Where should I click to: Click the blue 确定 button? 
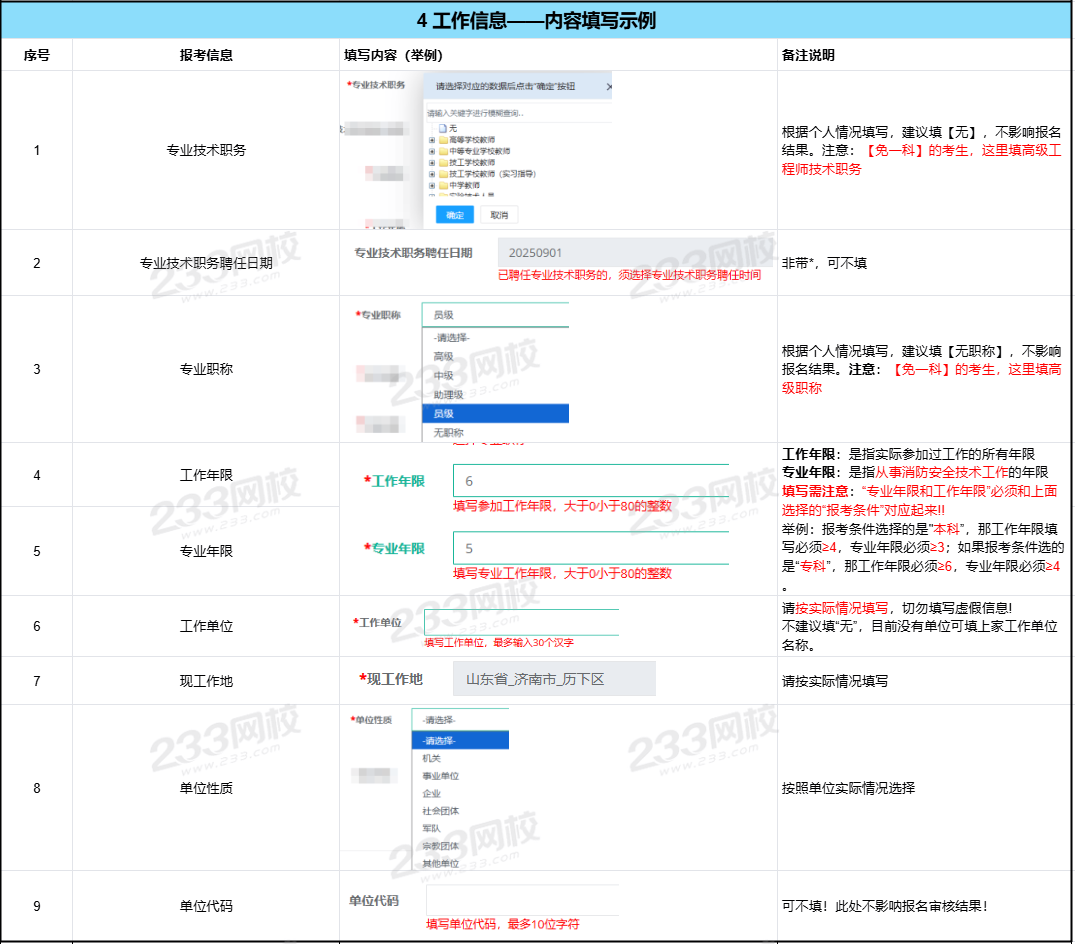click(x=455, y=215)
